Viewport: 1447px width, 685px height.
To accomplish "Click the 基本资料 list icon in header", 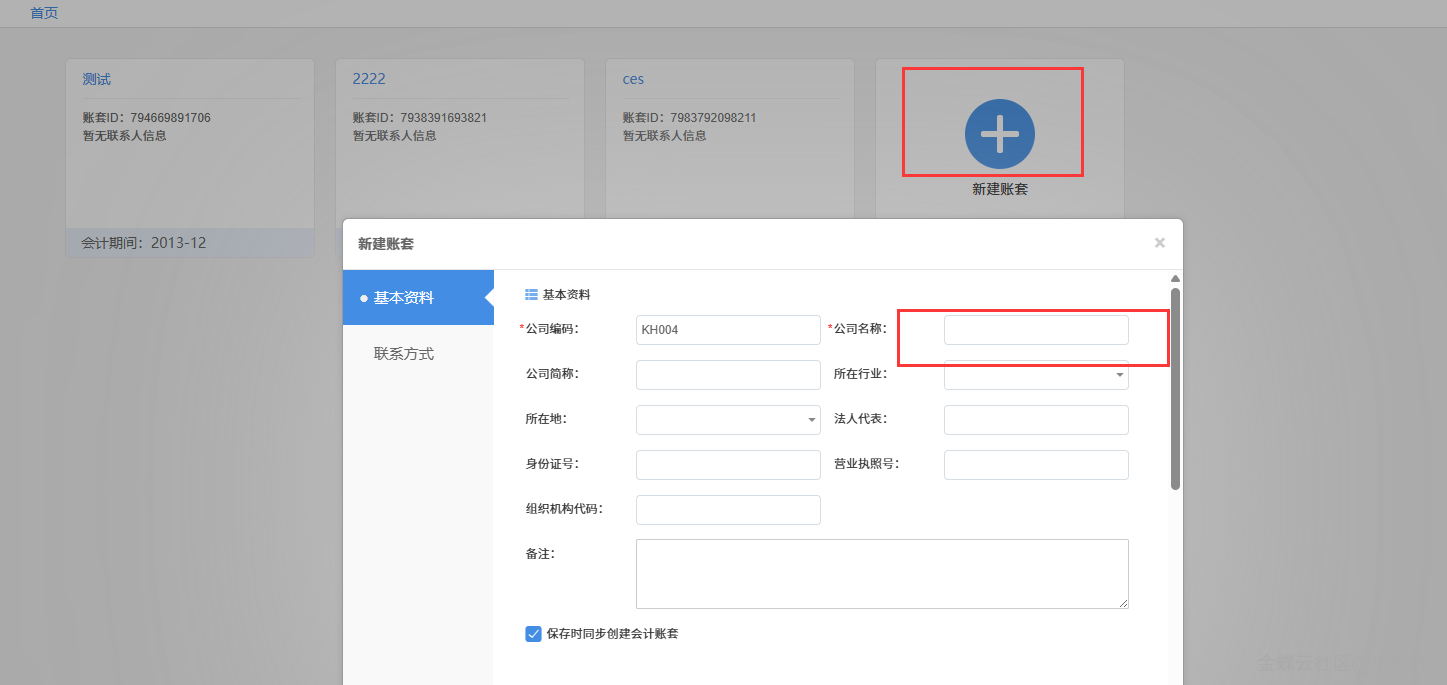I will point(531,295).
